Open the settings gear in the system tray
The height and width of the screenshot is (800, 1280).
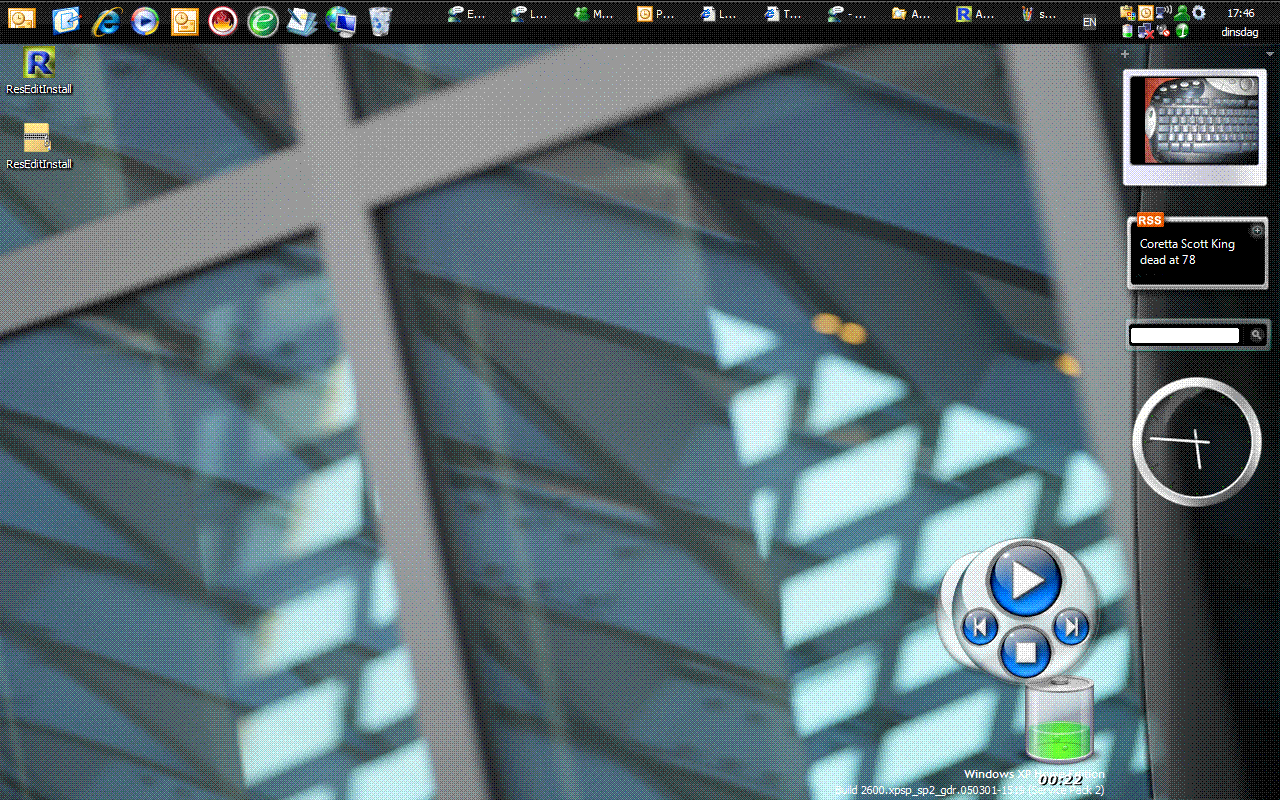[1199, 13]
